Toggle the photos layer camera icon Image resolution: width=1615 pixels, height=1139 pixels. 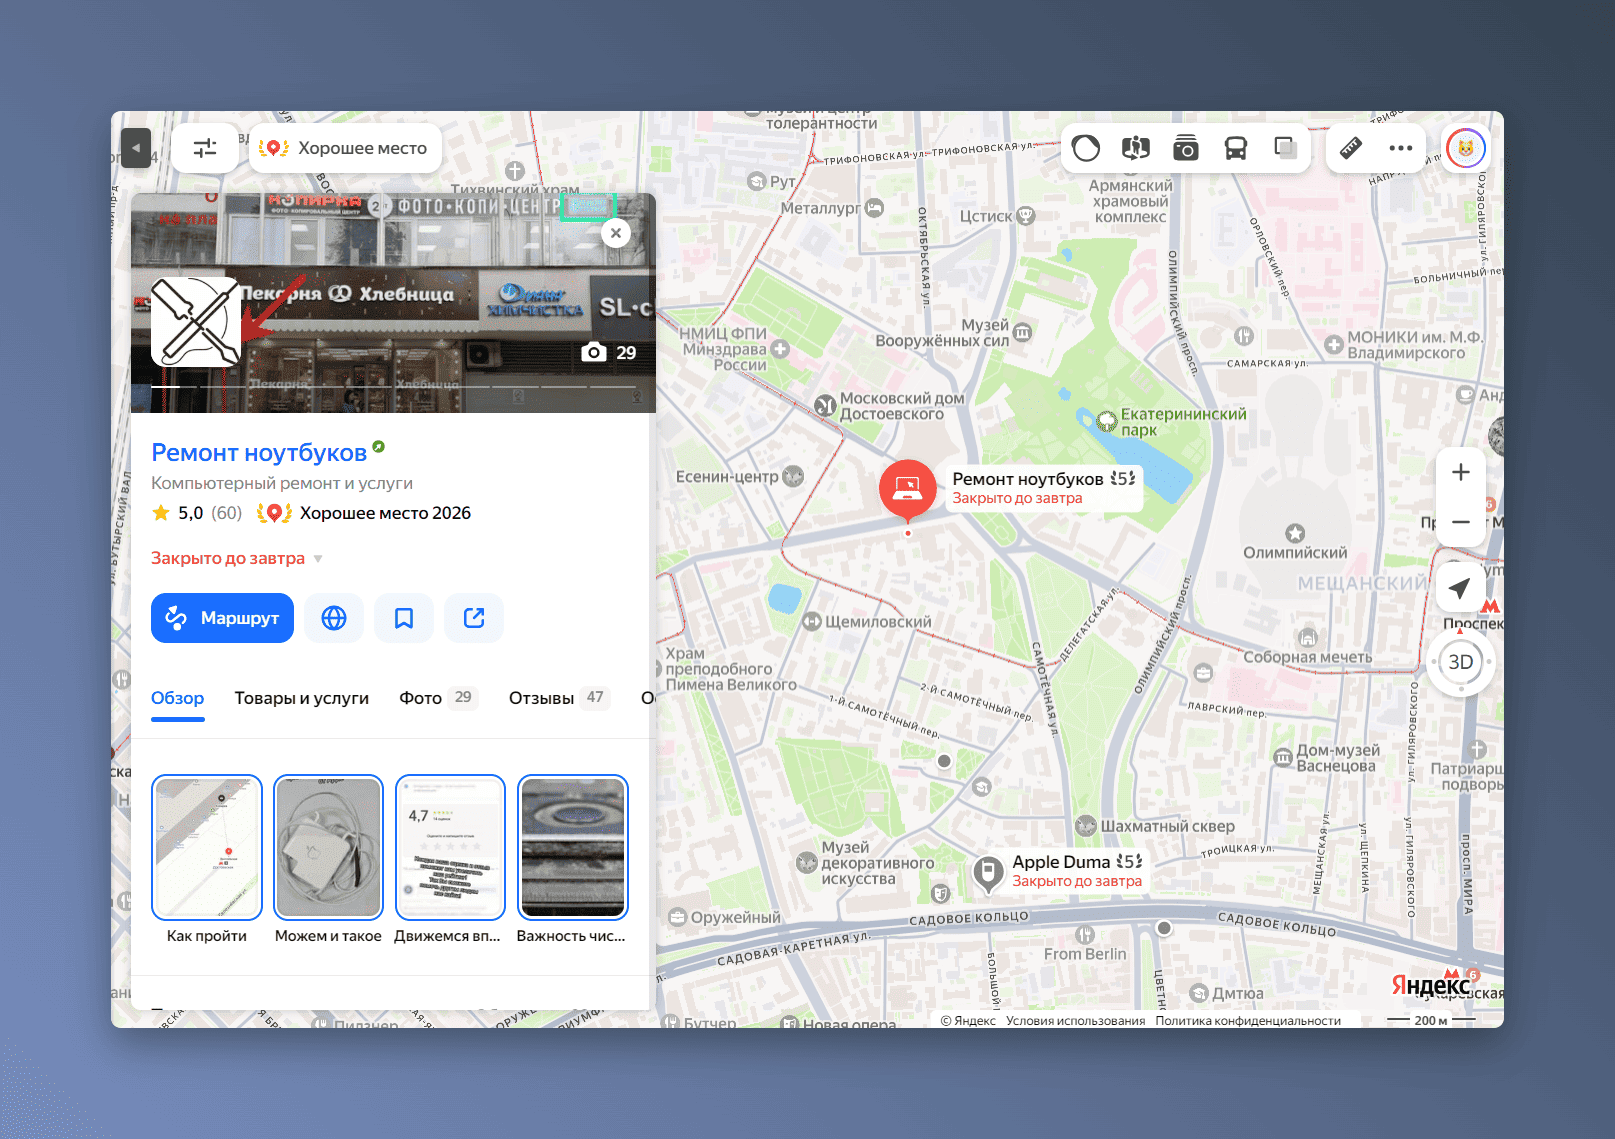pyautogui.click(x=1186, y=148)
